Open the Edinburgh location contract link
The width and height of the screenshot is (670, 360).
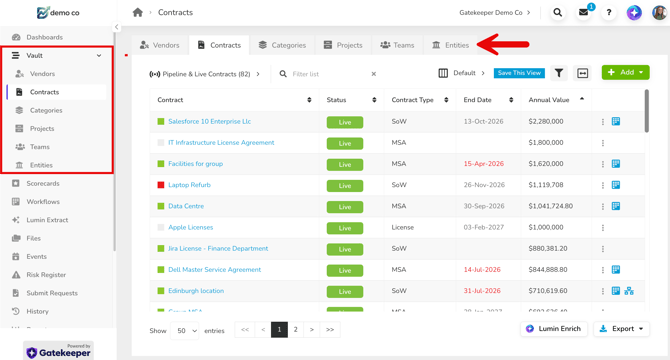(196, 291)
